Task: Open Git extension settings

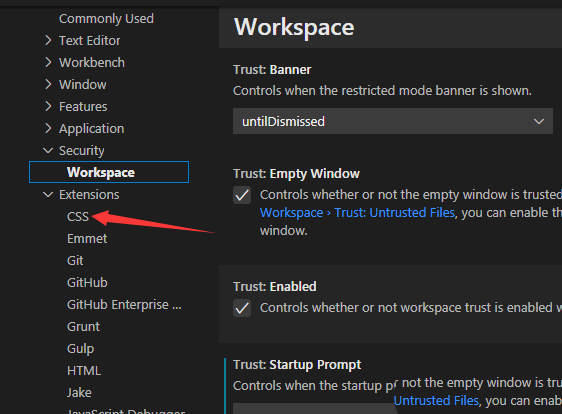Action: pyautogui.click(x=75, y=261)
